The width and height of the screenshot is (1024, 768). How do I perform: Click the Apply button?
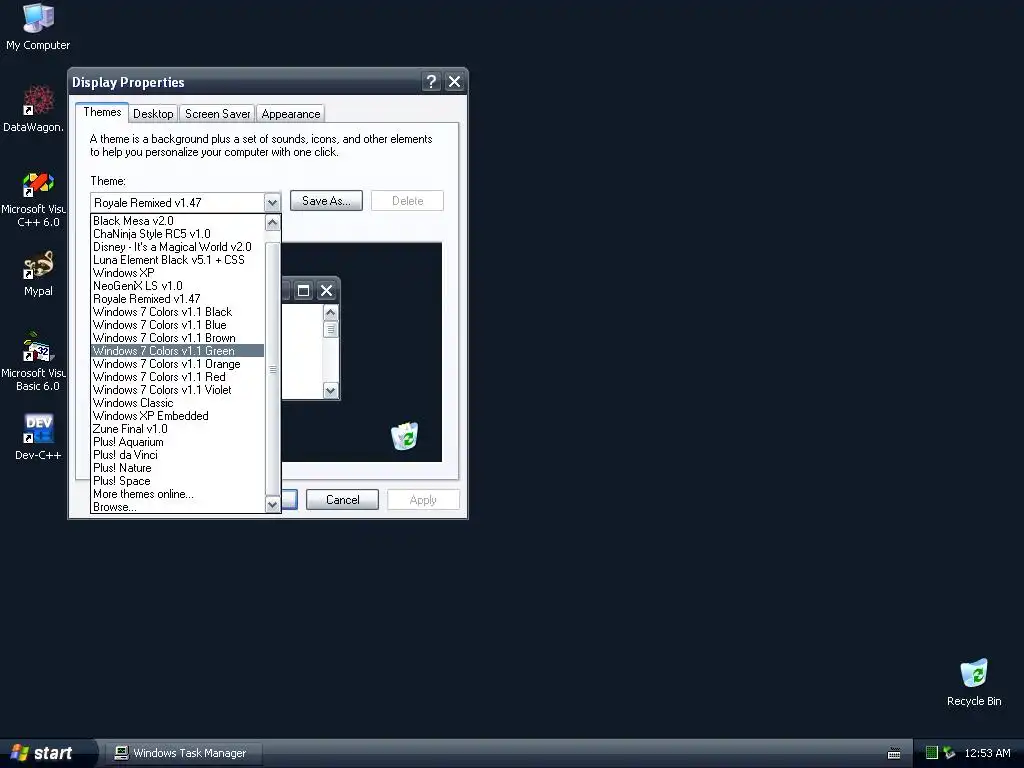coord(423,500)
